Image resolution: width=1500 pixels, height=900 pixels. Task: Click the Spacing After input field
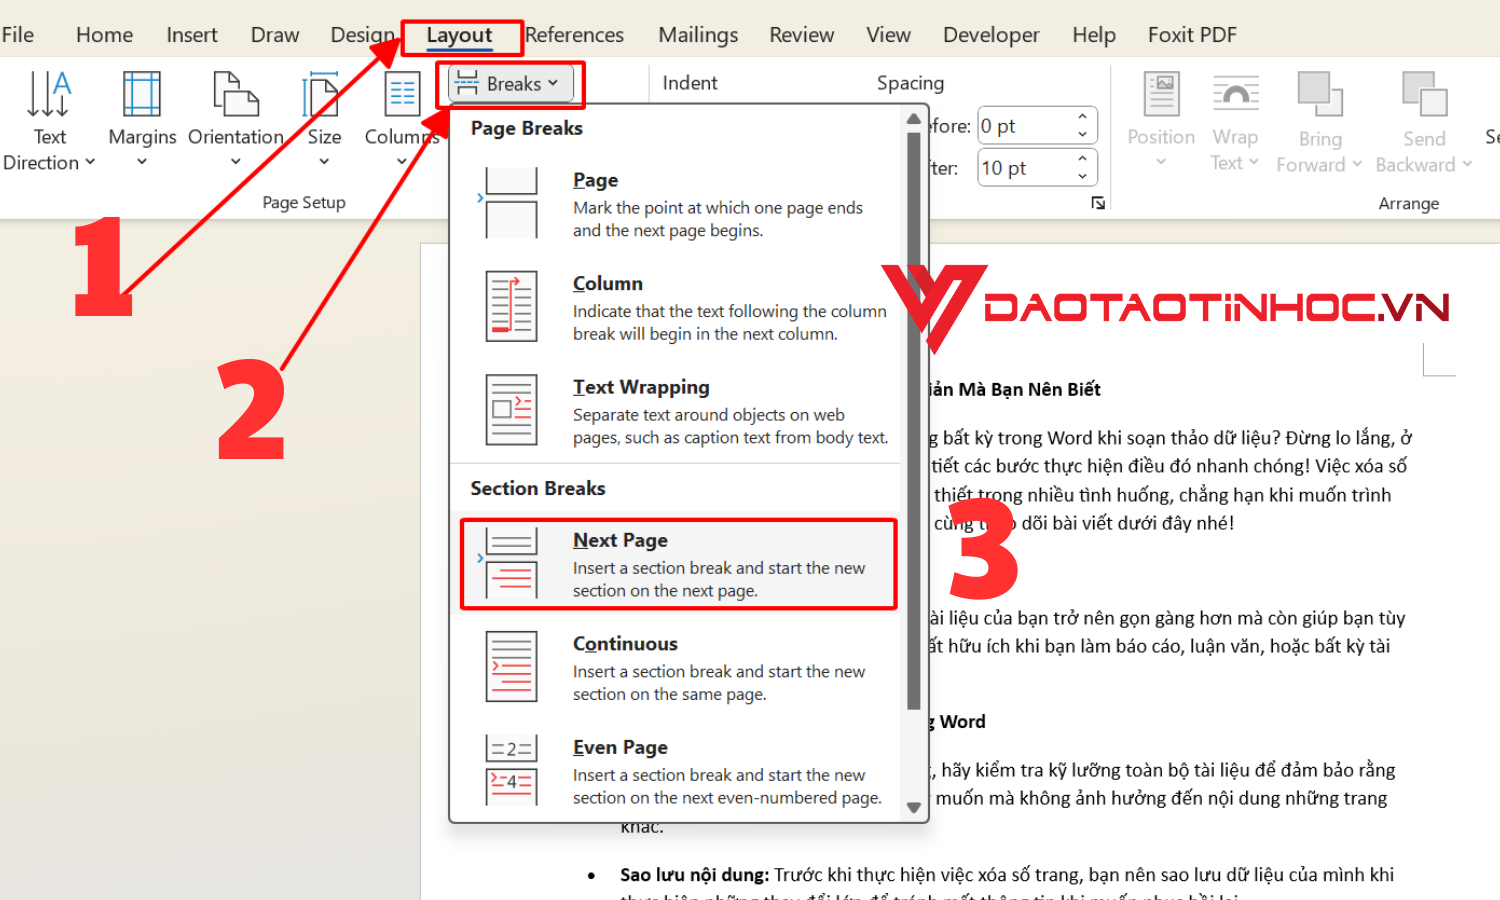[1025, 168]
